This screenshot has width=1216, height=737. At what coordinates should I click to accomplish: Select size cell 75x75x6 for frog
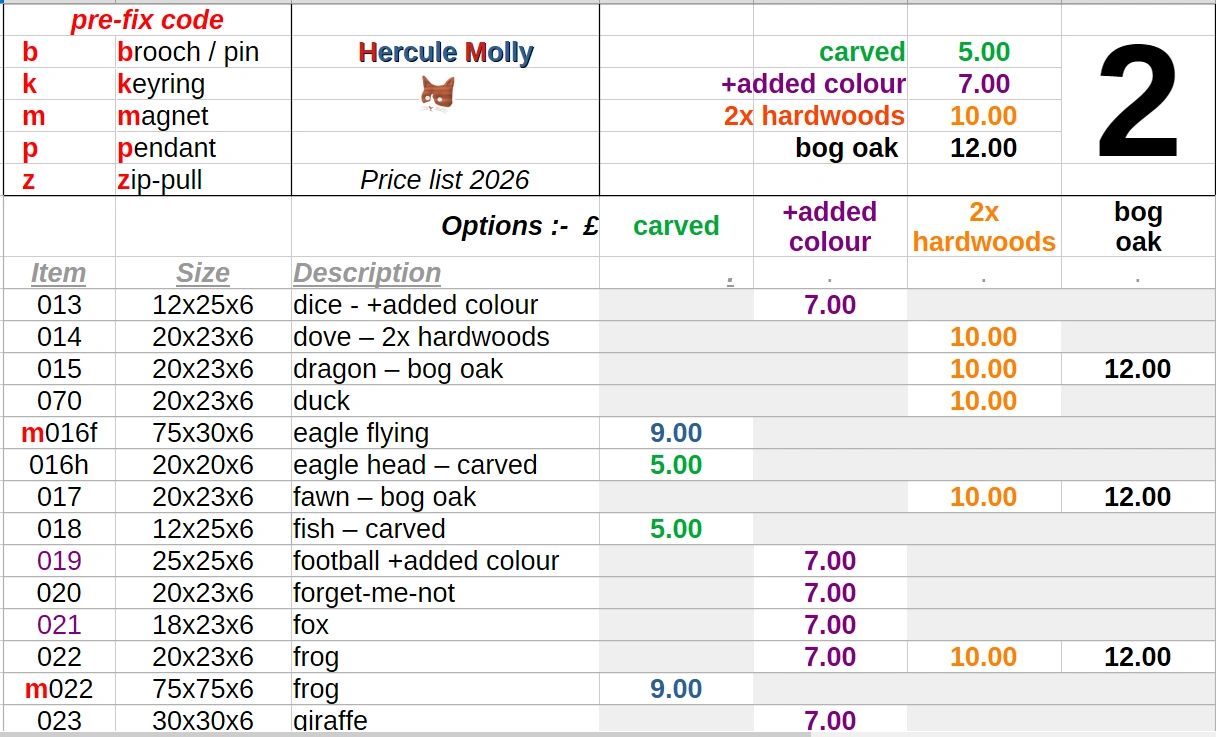203,689
